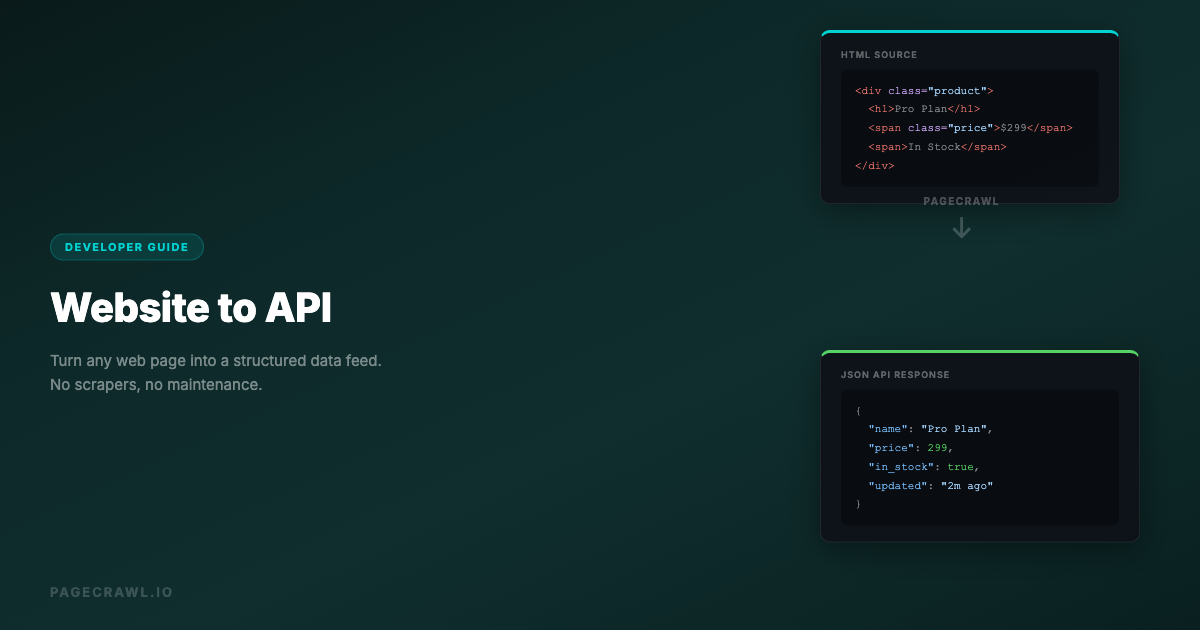Click the downward transformation arrow icon

tap(961, 227)
